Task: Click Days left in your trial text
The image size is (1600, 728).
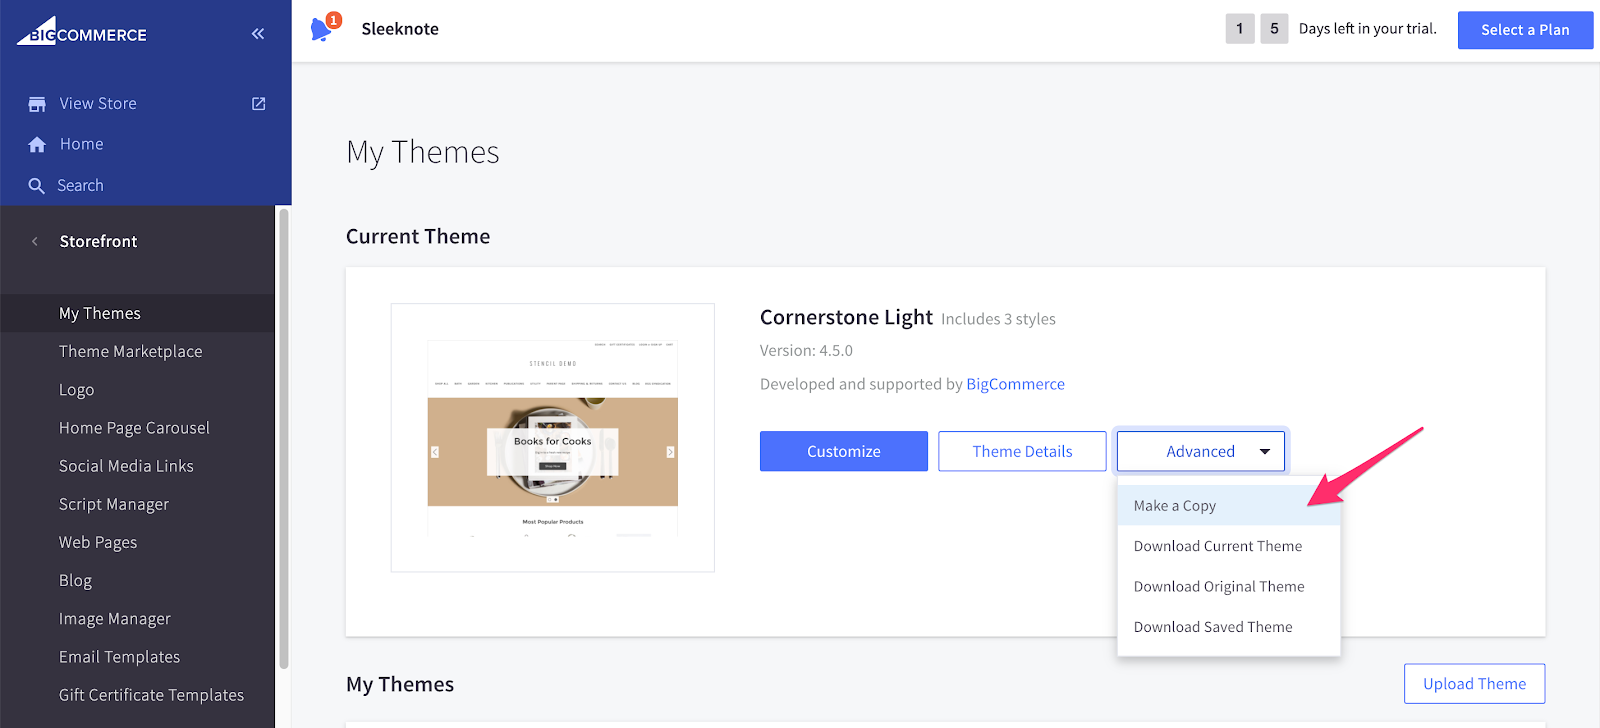Action: pyautogui.click(x=1367, y=29)
